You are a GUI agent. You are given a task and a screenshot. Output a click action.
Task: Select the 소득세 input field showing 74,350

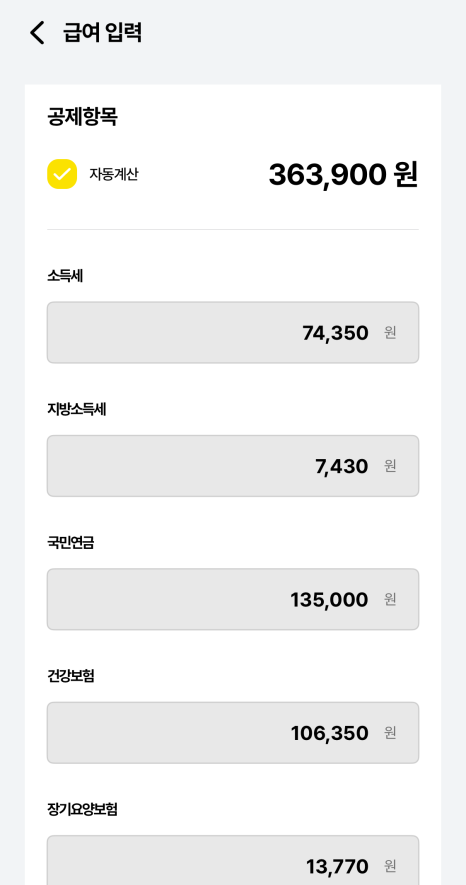point(233,332)
